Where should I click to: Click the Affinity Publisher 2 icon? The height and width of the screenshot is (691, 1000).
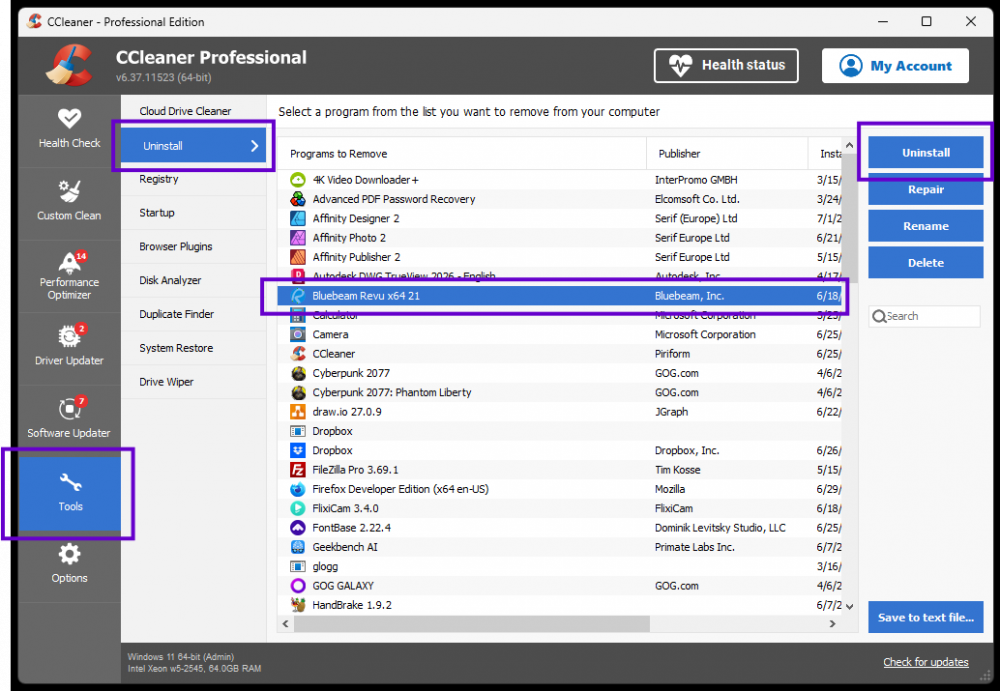tap(298, 257)
